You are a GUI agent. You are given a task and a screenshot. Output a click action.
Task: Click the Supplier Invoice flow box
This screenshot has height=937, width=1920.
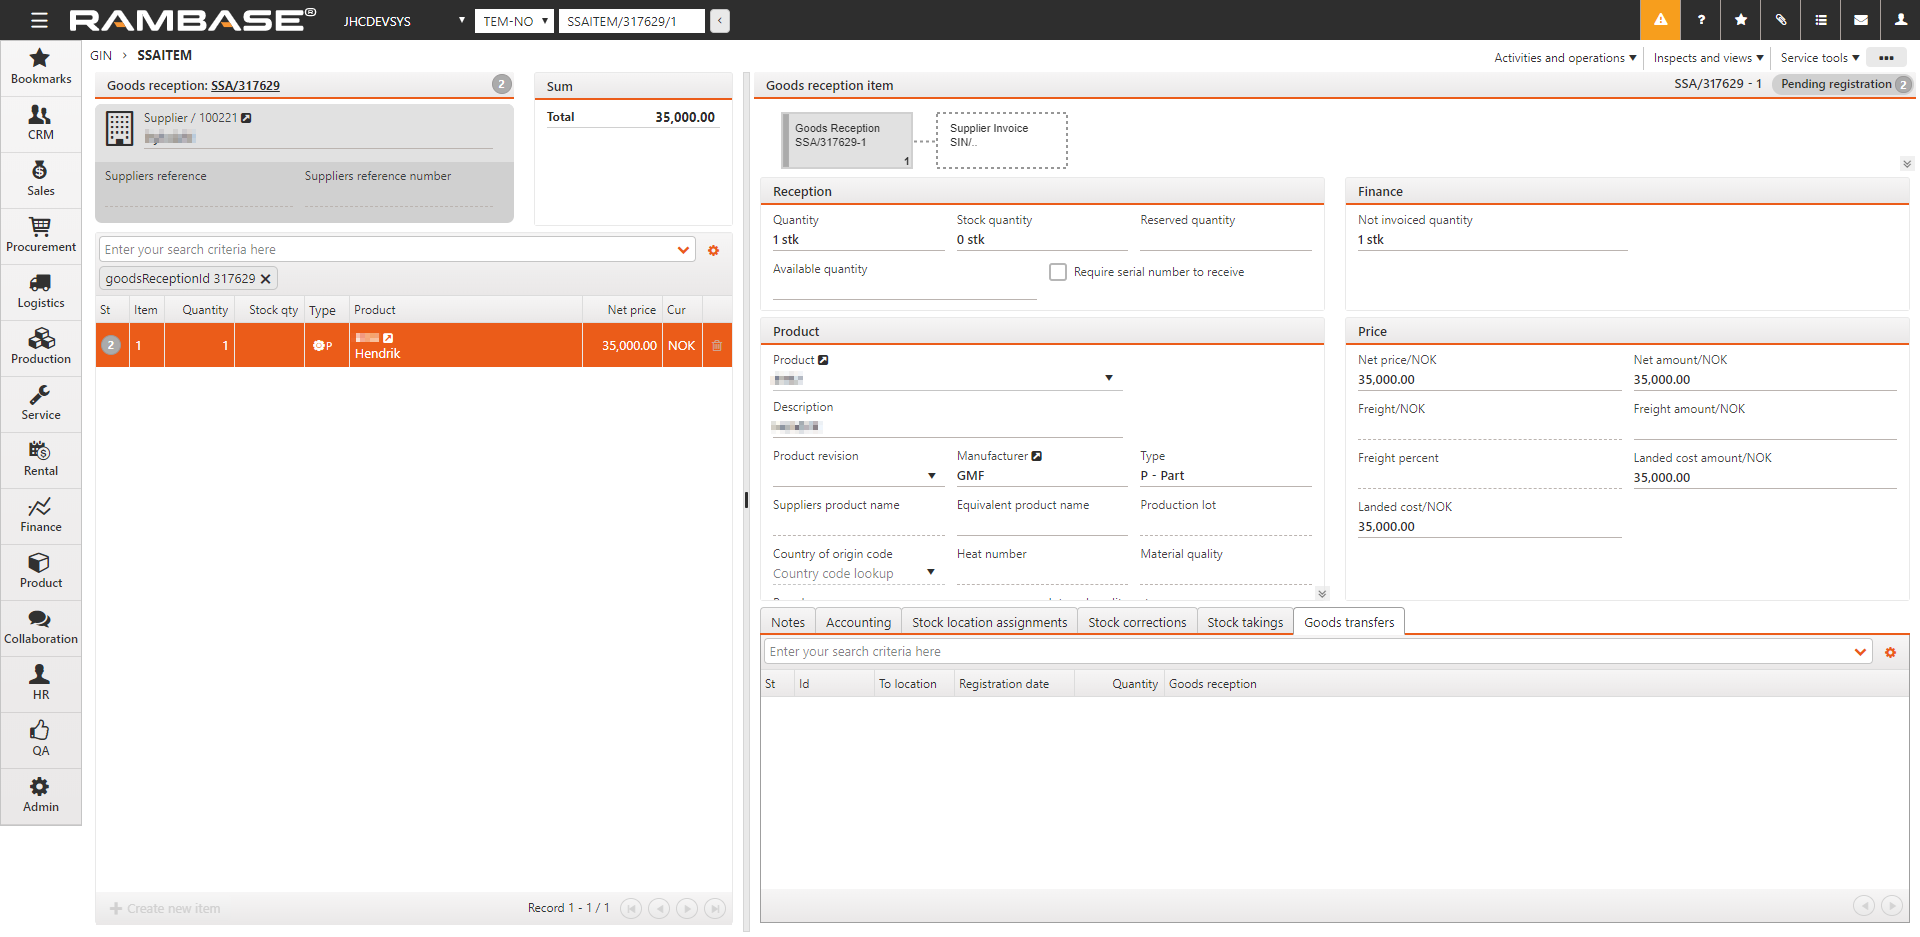coord(1001,140)
